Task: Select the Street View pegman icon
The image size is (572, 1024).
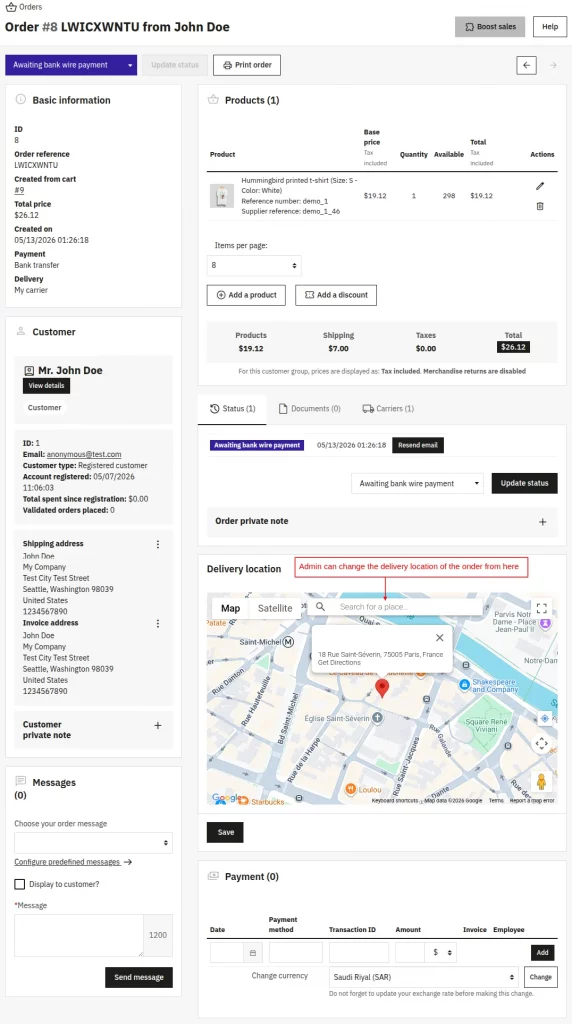Action: pyautogui.click(x=541, y=782)
